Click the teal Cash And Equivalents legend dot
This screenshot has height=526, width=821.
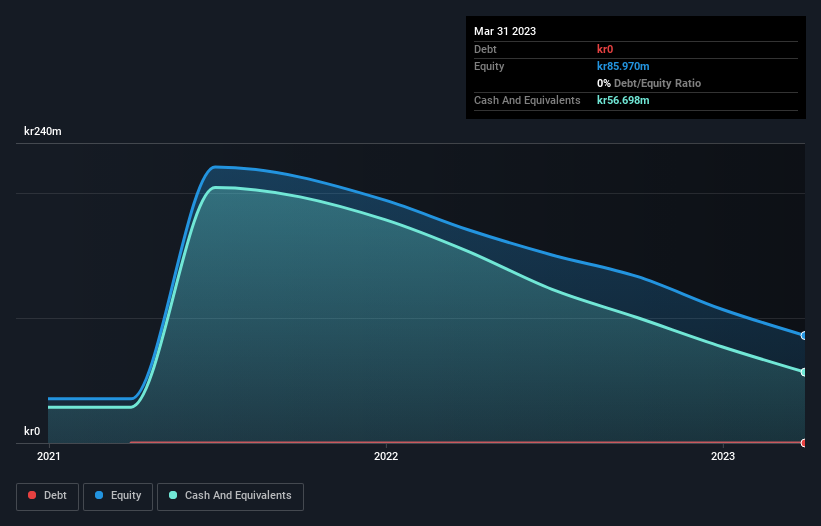pos(173,495)
